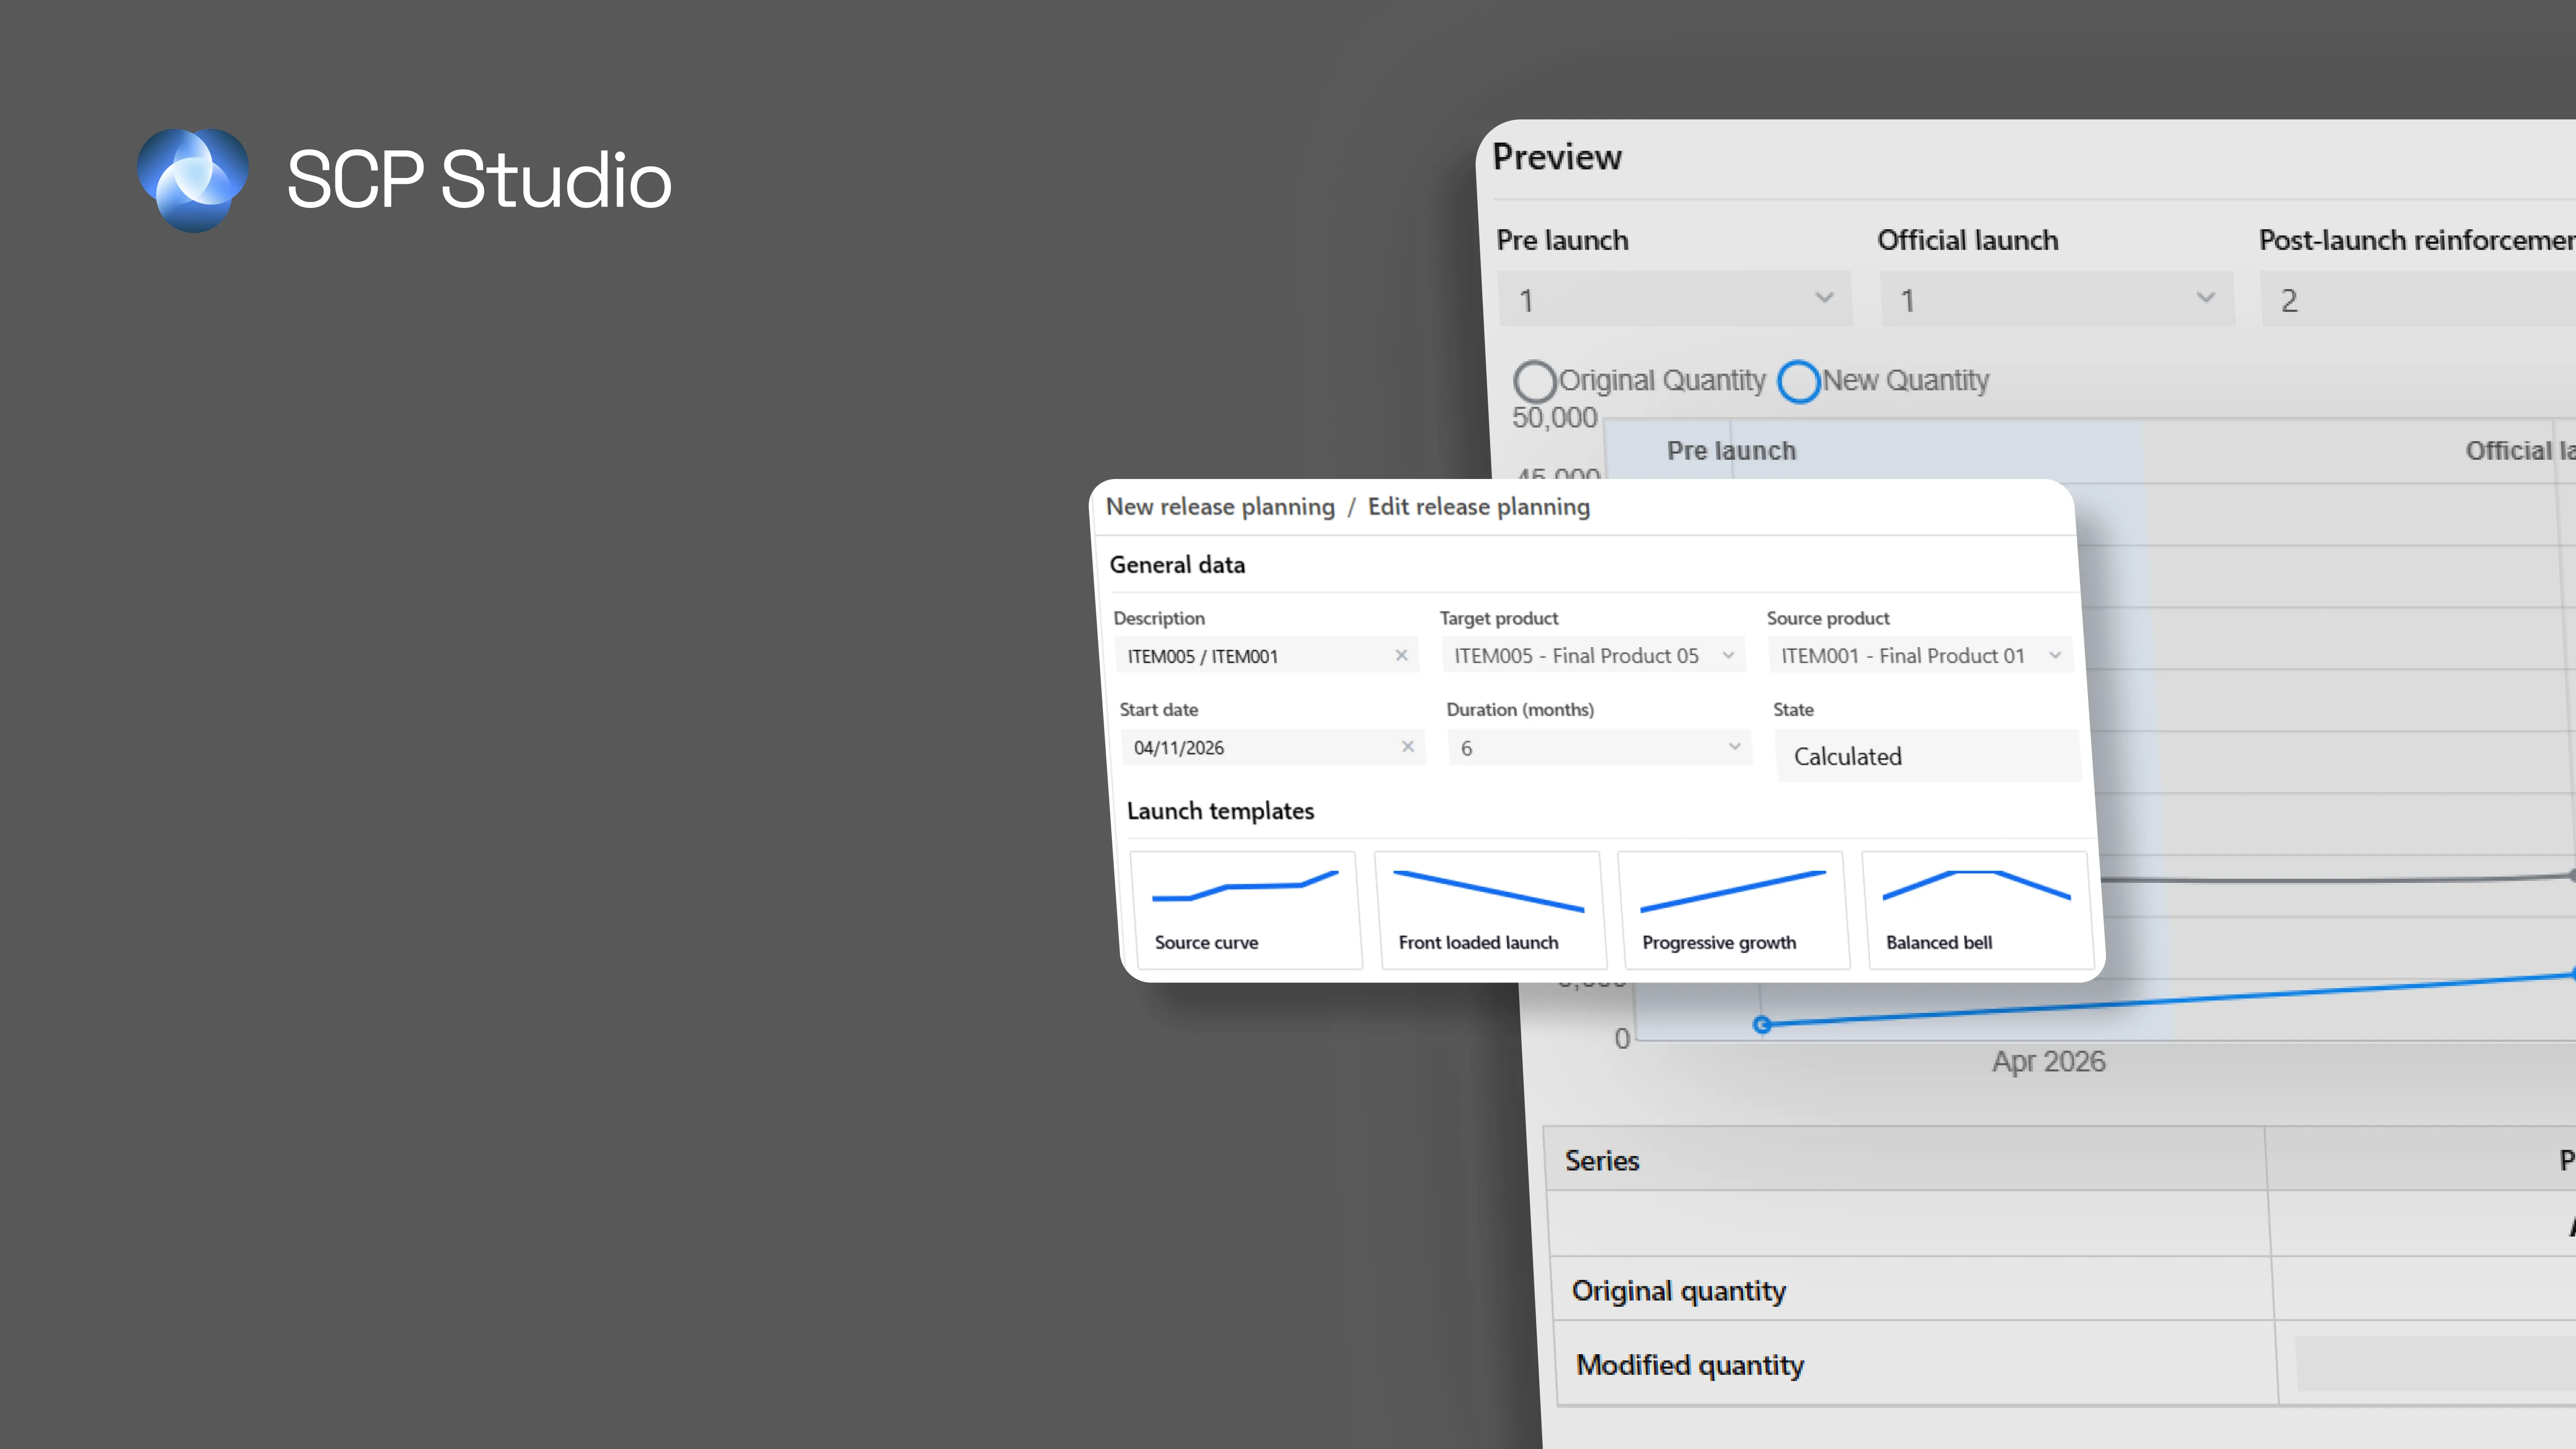Open the Pre launch dropdown
Image resolution: width=2576 pixels, height=1449 pixels.
tap(1675, 299)
